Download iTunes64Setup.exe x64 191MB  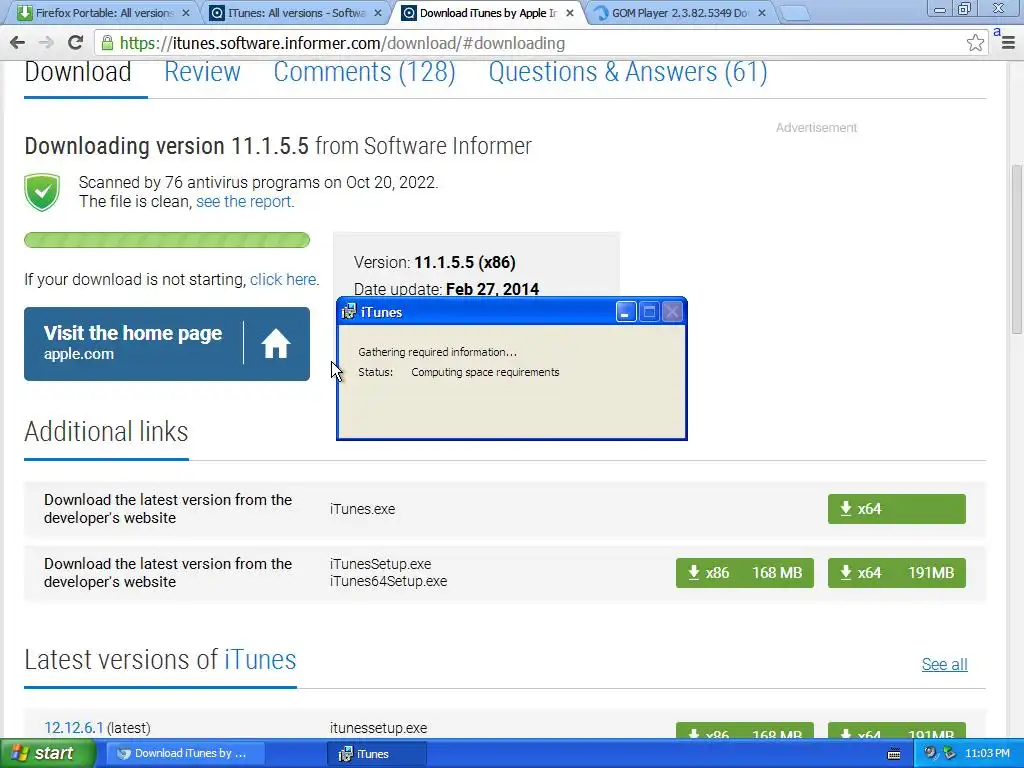pos(897,573)
